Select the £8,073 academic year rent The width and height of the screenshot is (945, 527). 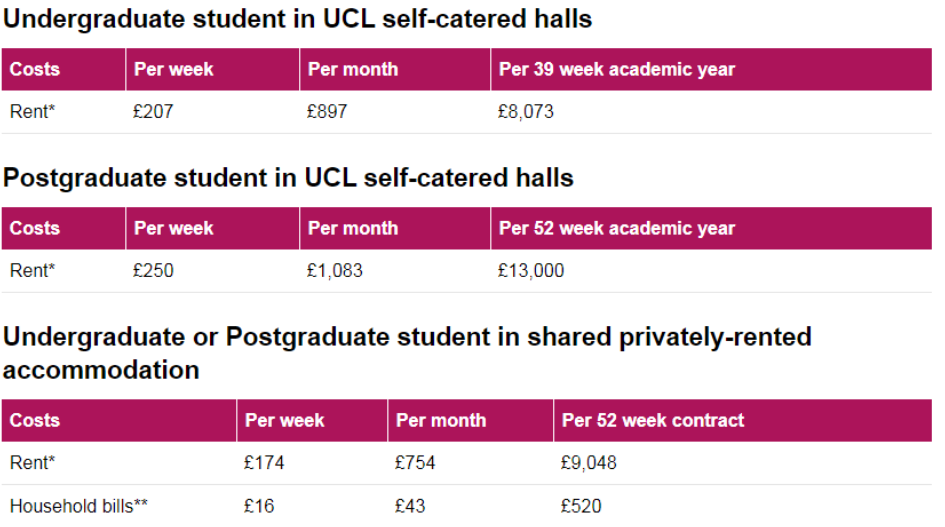(525, 112)
